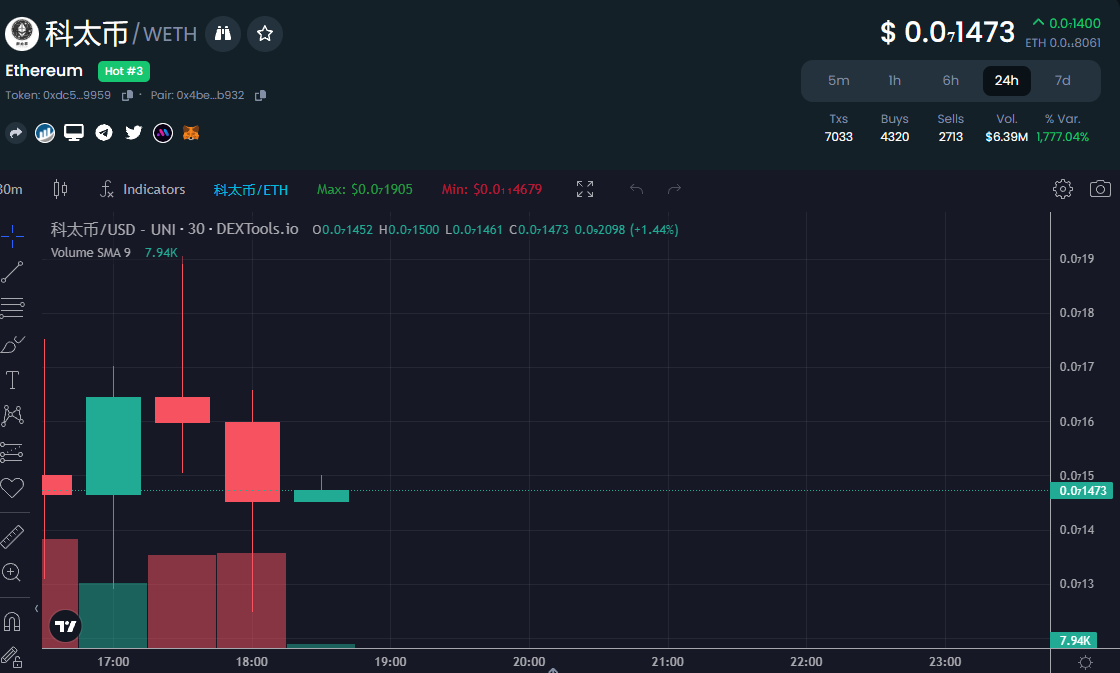
Task: Switch chart to 科太币/ETH pricing
Action: tap(251, 189)
